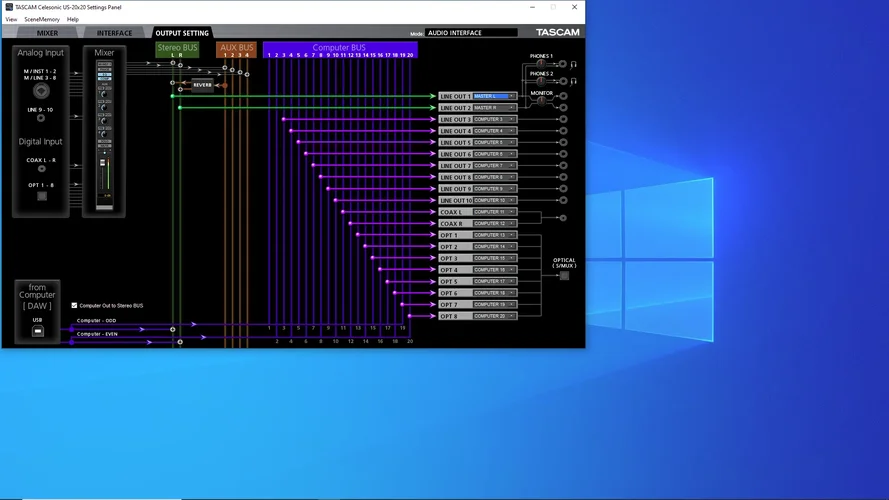Open the LINE OUT 2 source dropdown
The width and height of the screenshot is (889, 500).
(x=494, y=108)
